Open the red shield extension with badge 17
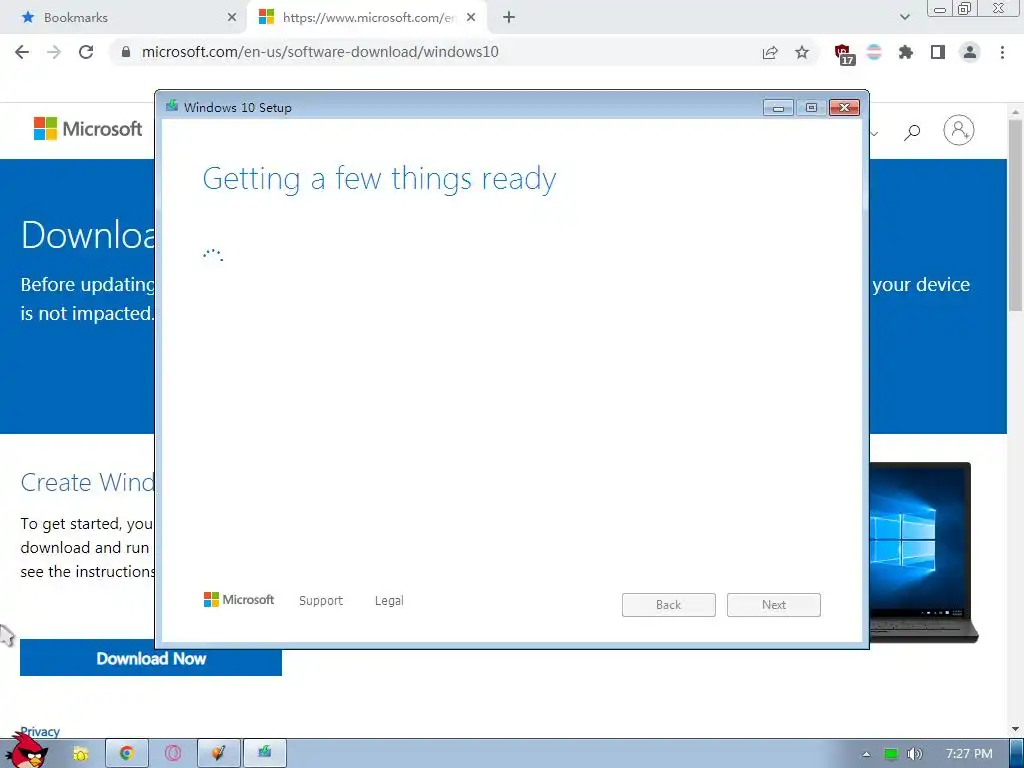 (844, 54)
